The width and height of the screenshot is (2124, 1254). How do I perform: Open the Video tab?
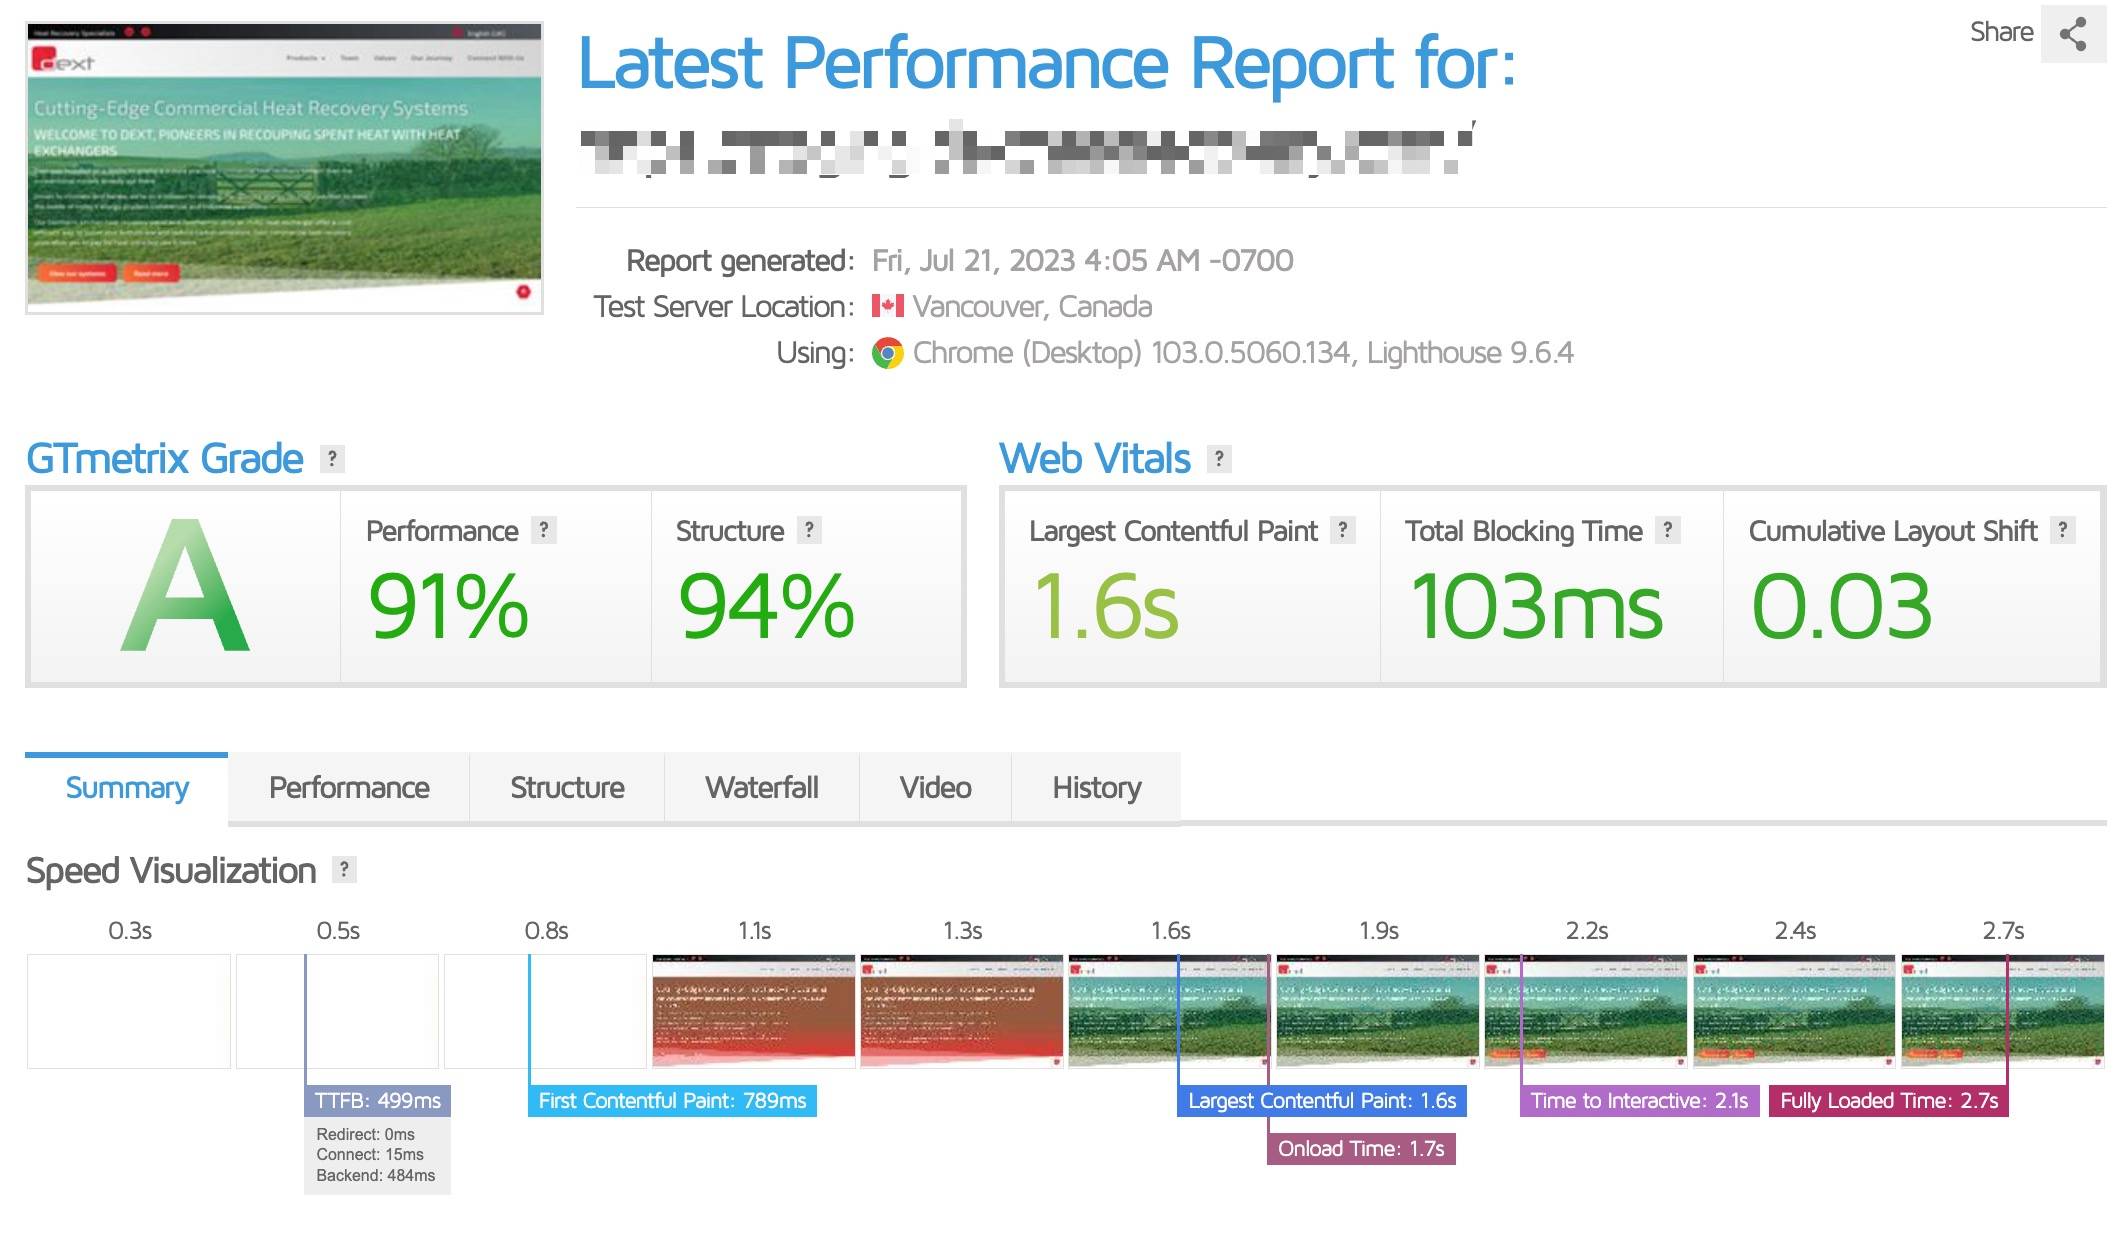click(935, 788)
